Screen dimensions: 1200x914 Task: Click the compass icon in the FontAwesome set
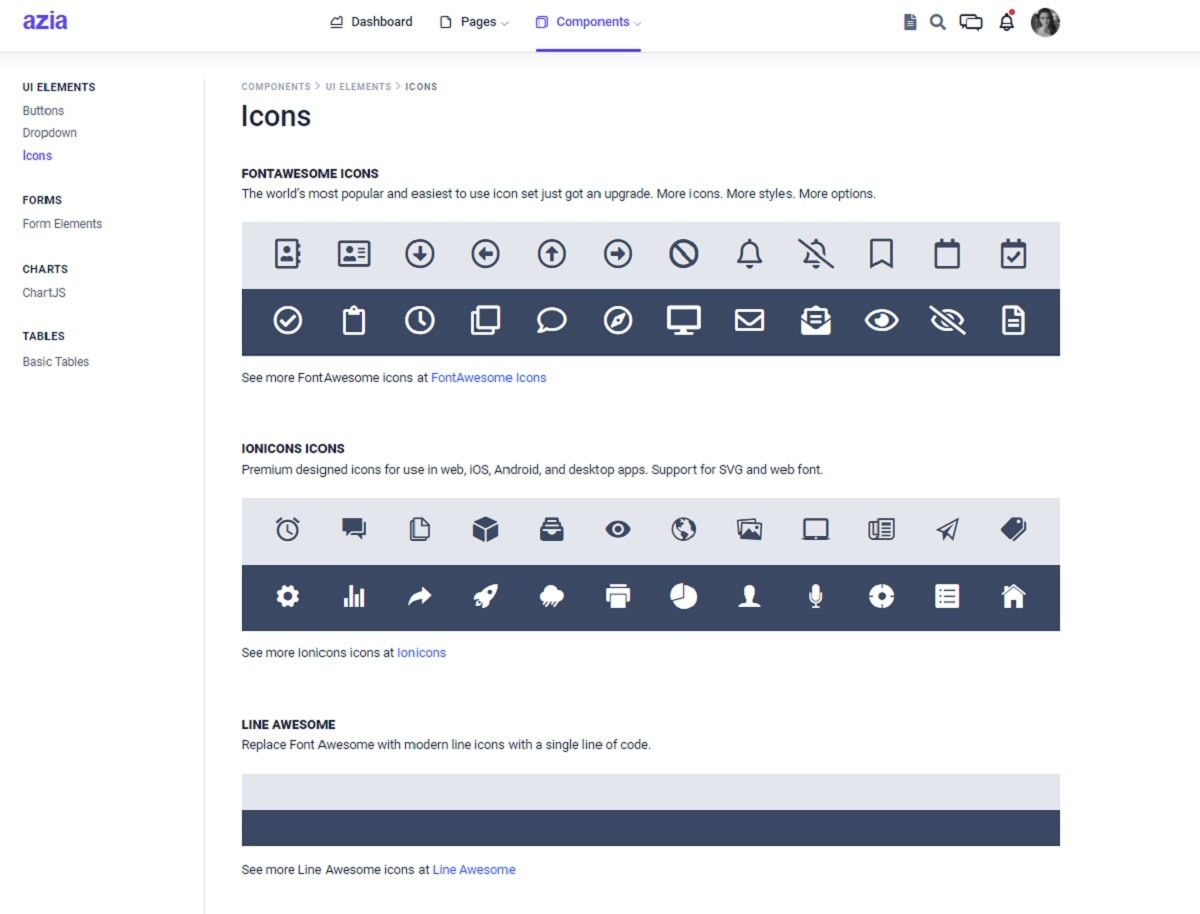617,320
